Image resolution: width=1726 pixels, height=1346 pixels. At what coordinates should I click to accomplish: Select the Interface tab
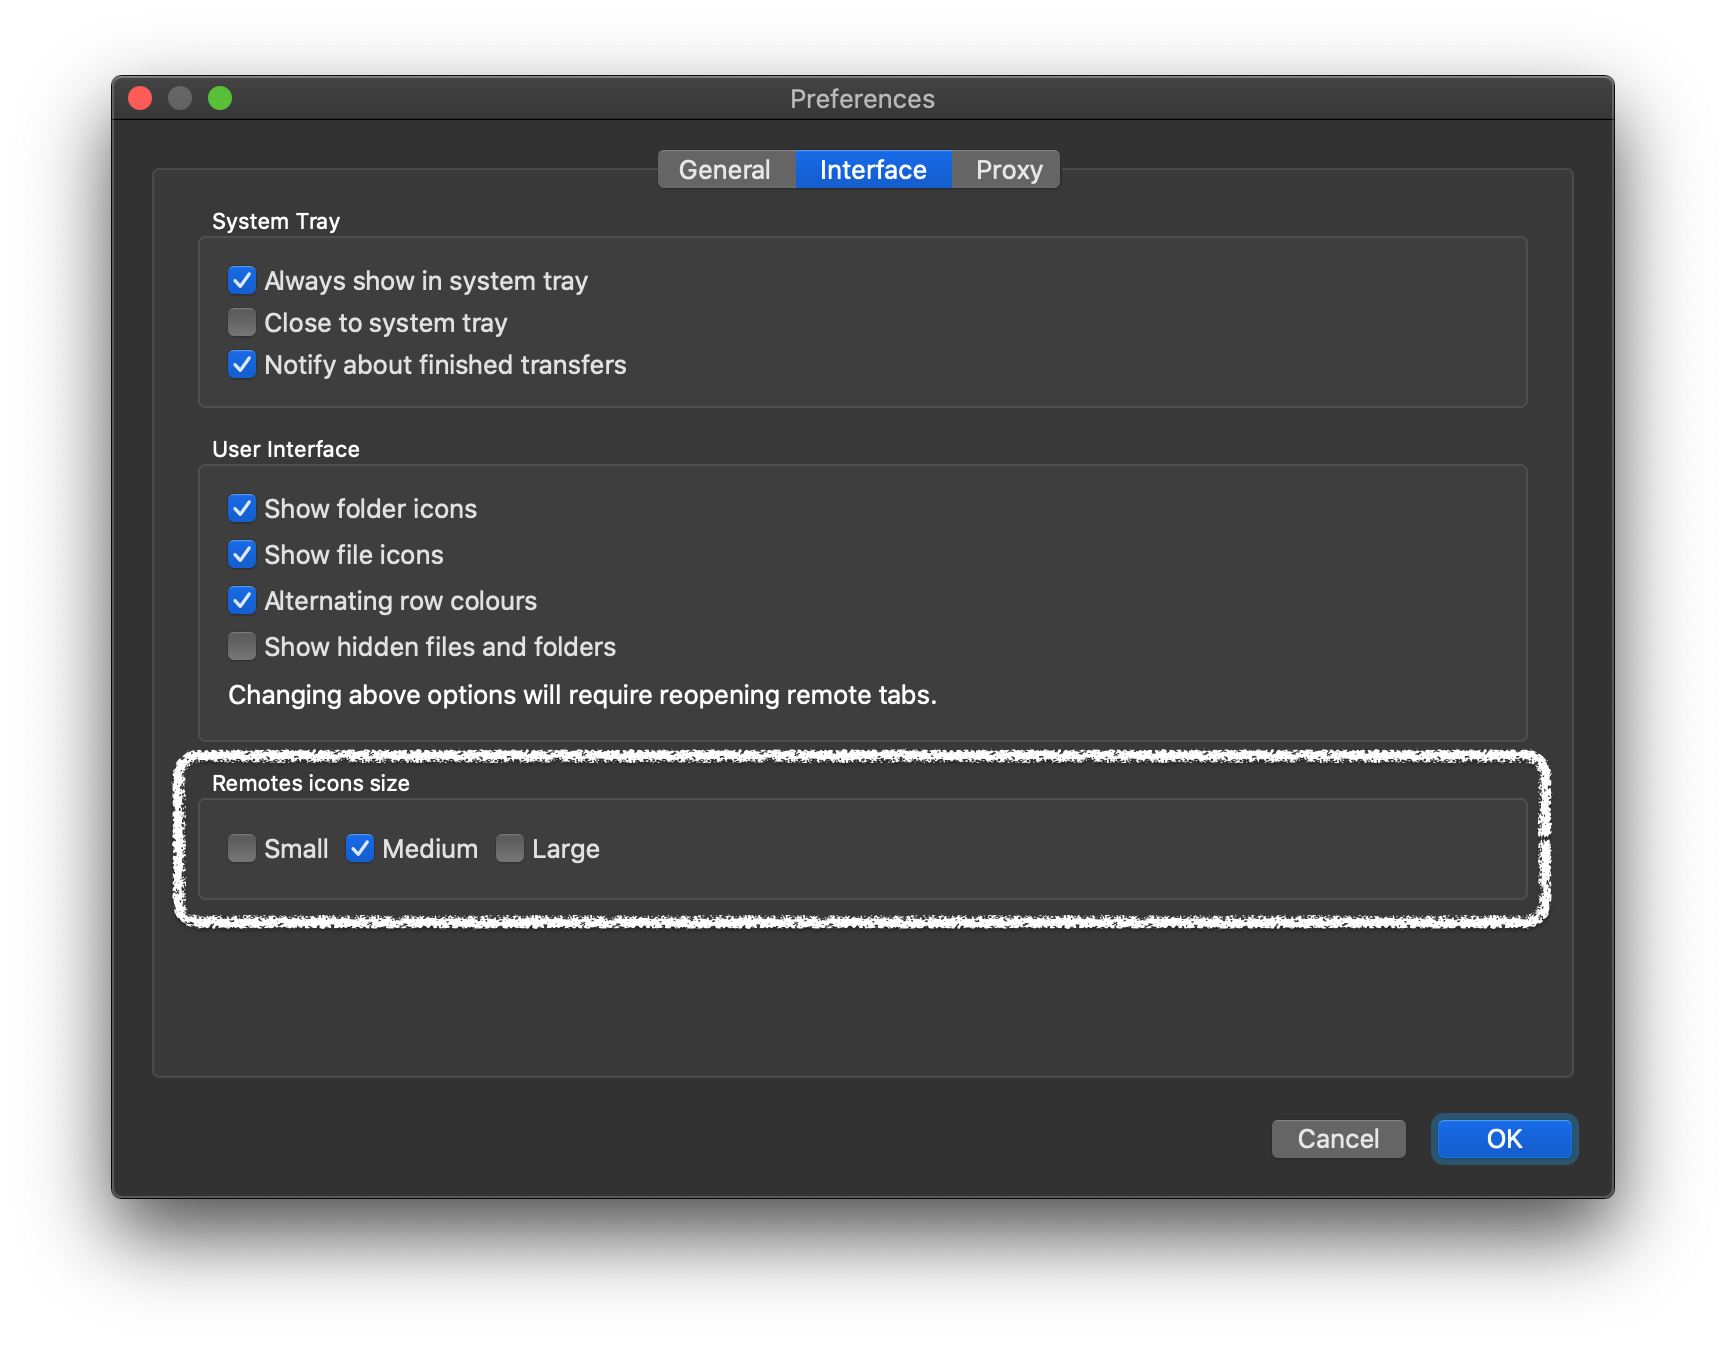point(873,170)
